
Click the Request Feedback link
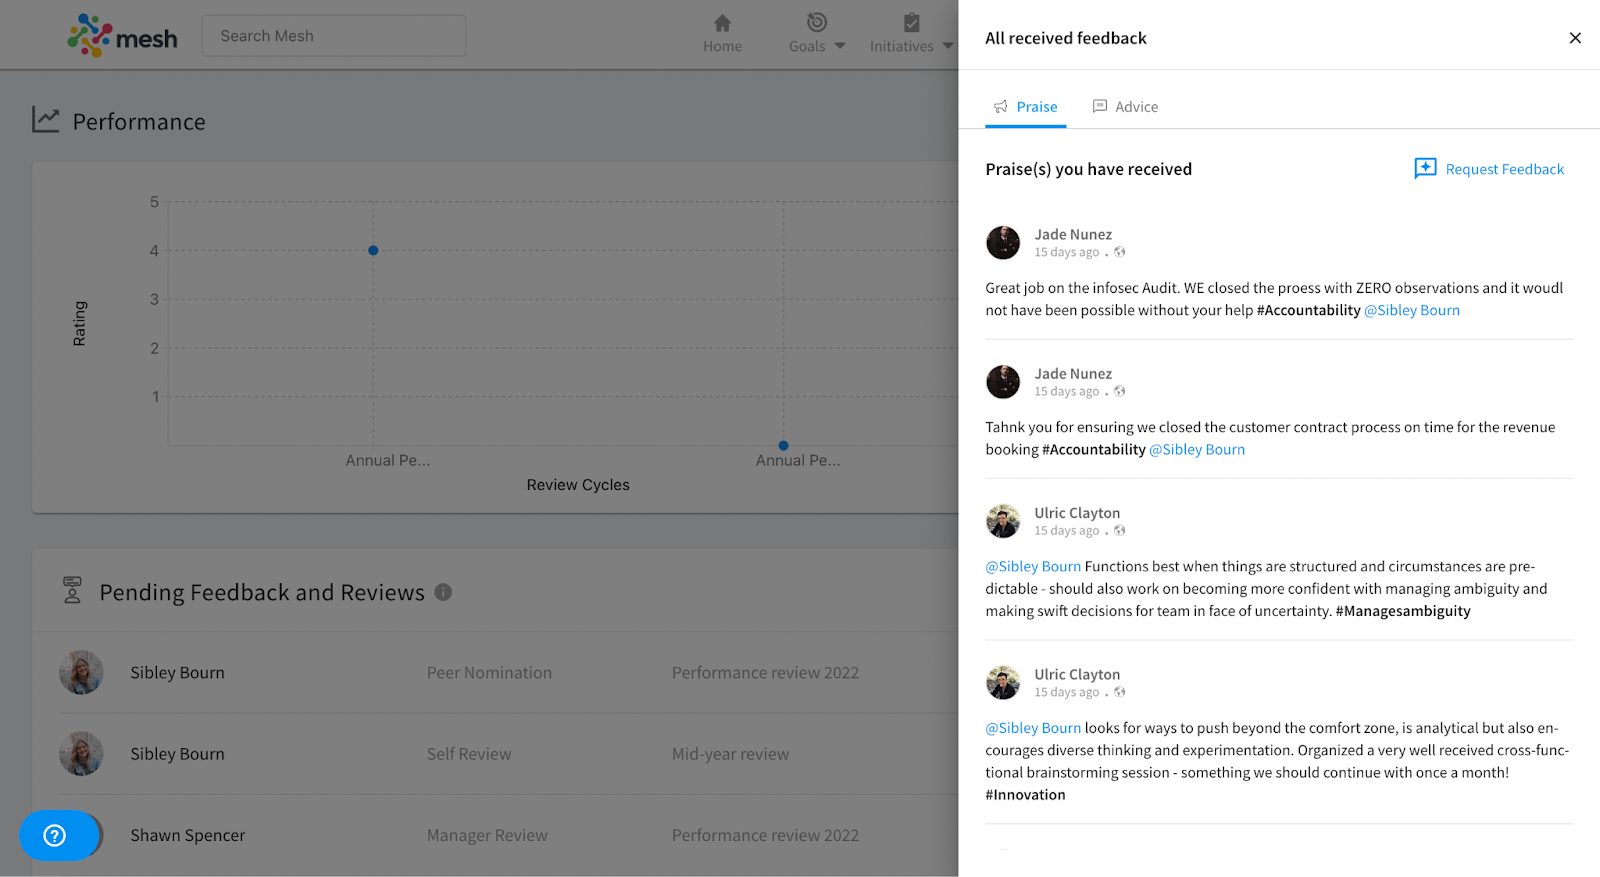coord(1504,169)
